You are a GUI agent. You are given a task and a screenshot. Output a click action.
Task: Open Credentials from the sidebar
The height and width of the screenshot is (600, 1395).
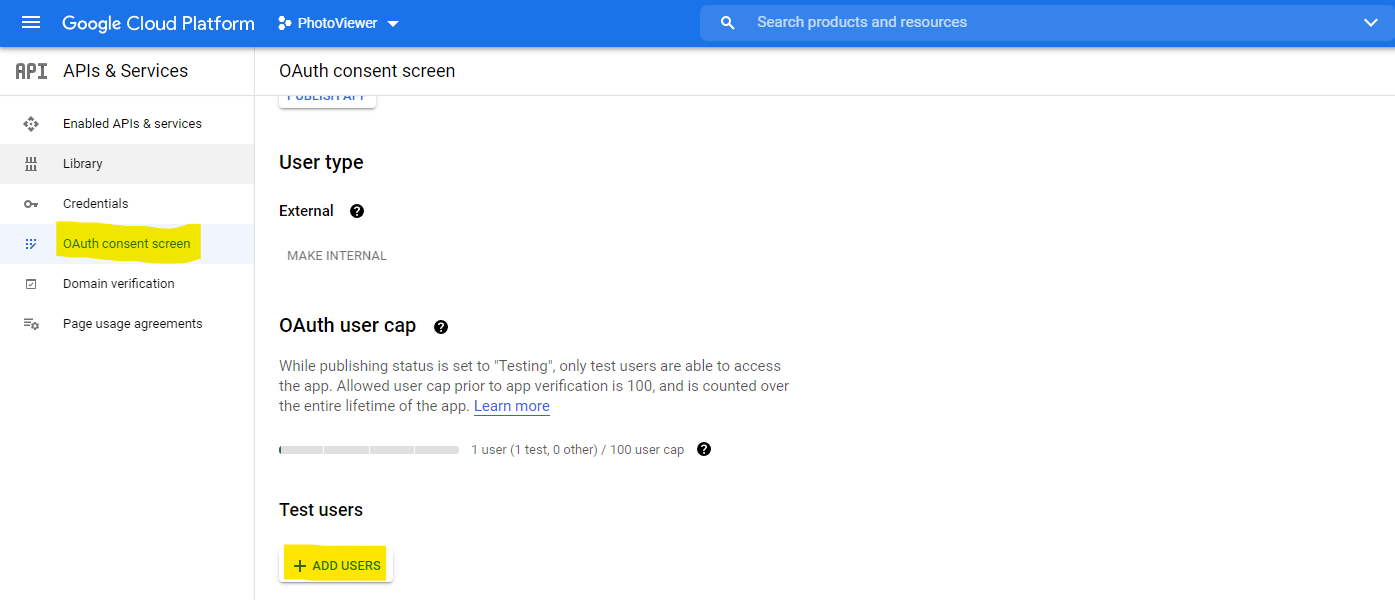[x=96, y=203]
